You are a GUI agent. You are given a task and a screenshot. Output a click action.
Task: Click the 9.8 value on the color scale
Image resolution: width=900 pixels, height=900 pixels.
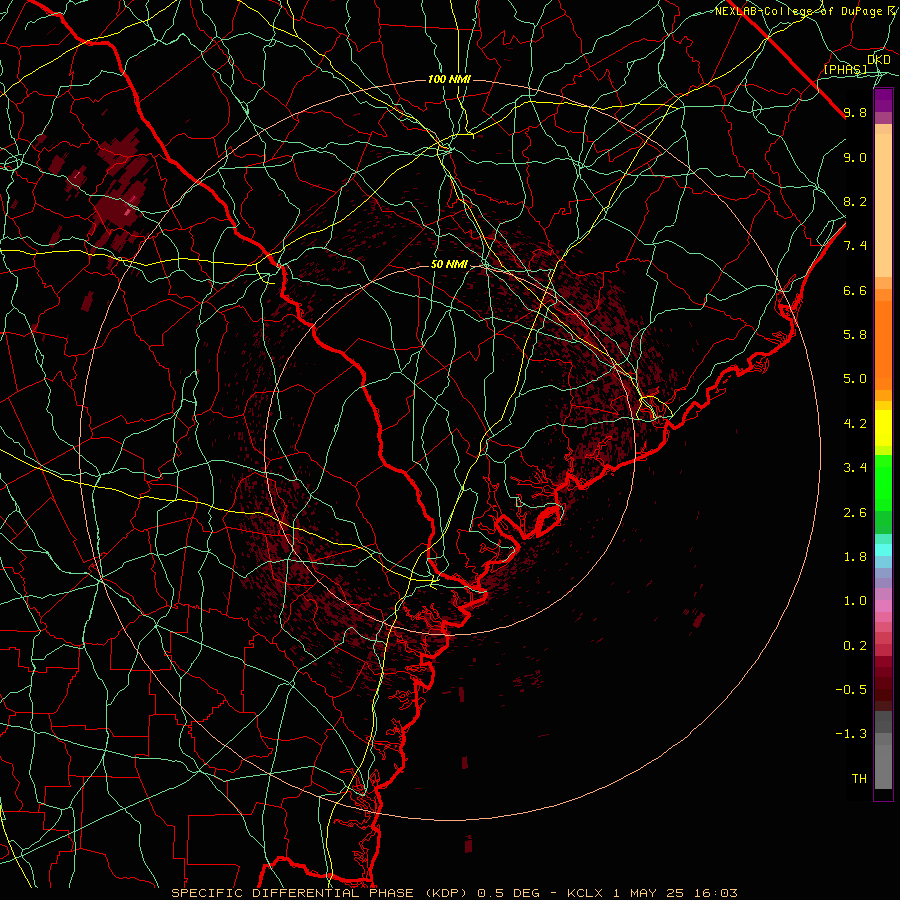click(x=855, y=113)
